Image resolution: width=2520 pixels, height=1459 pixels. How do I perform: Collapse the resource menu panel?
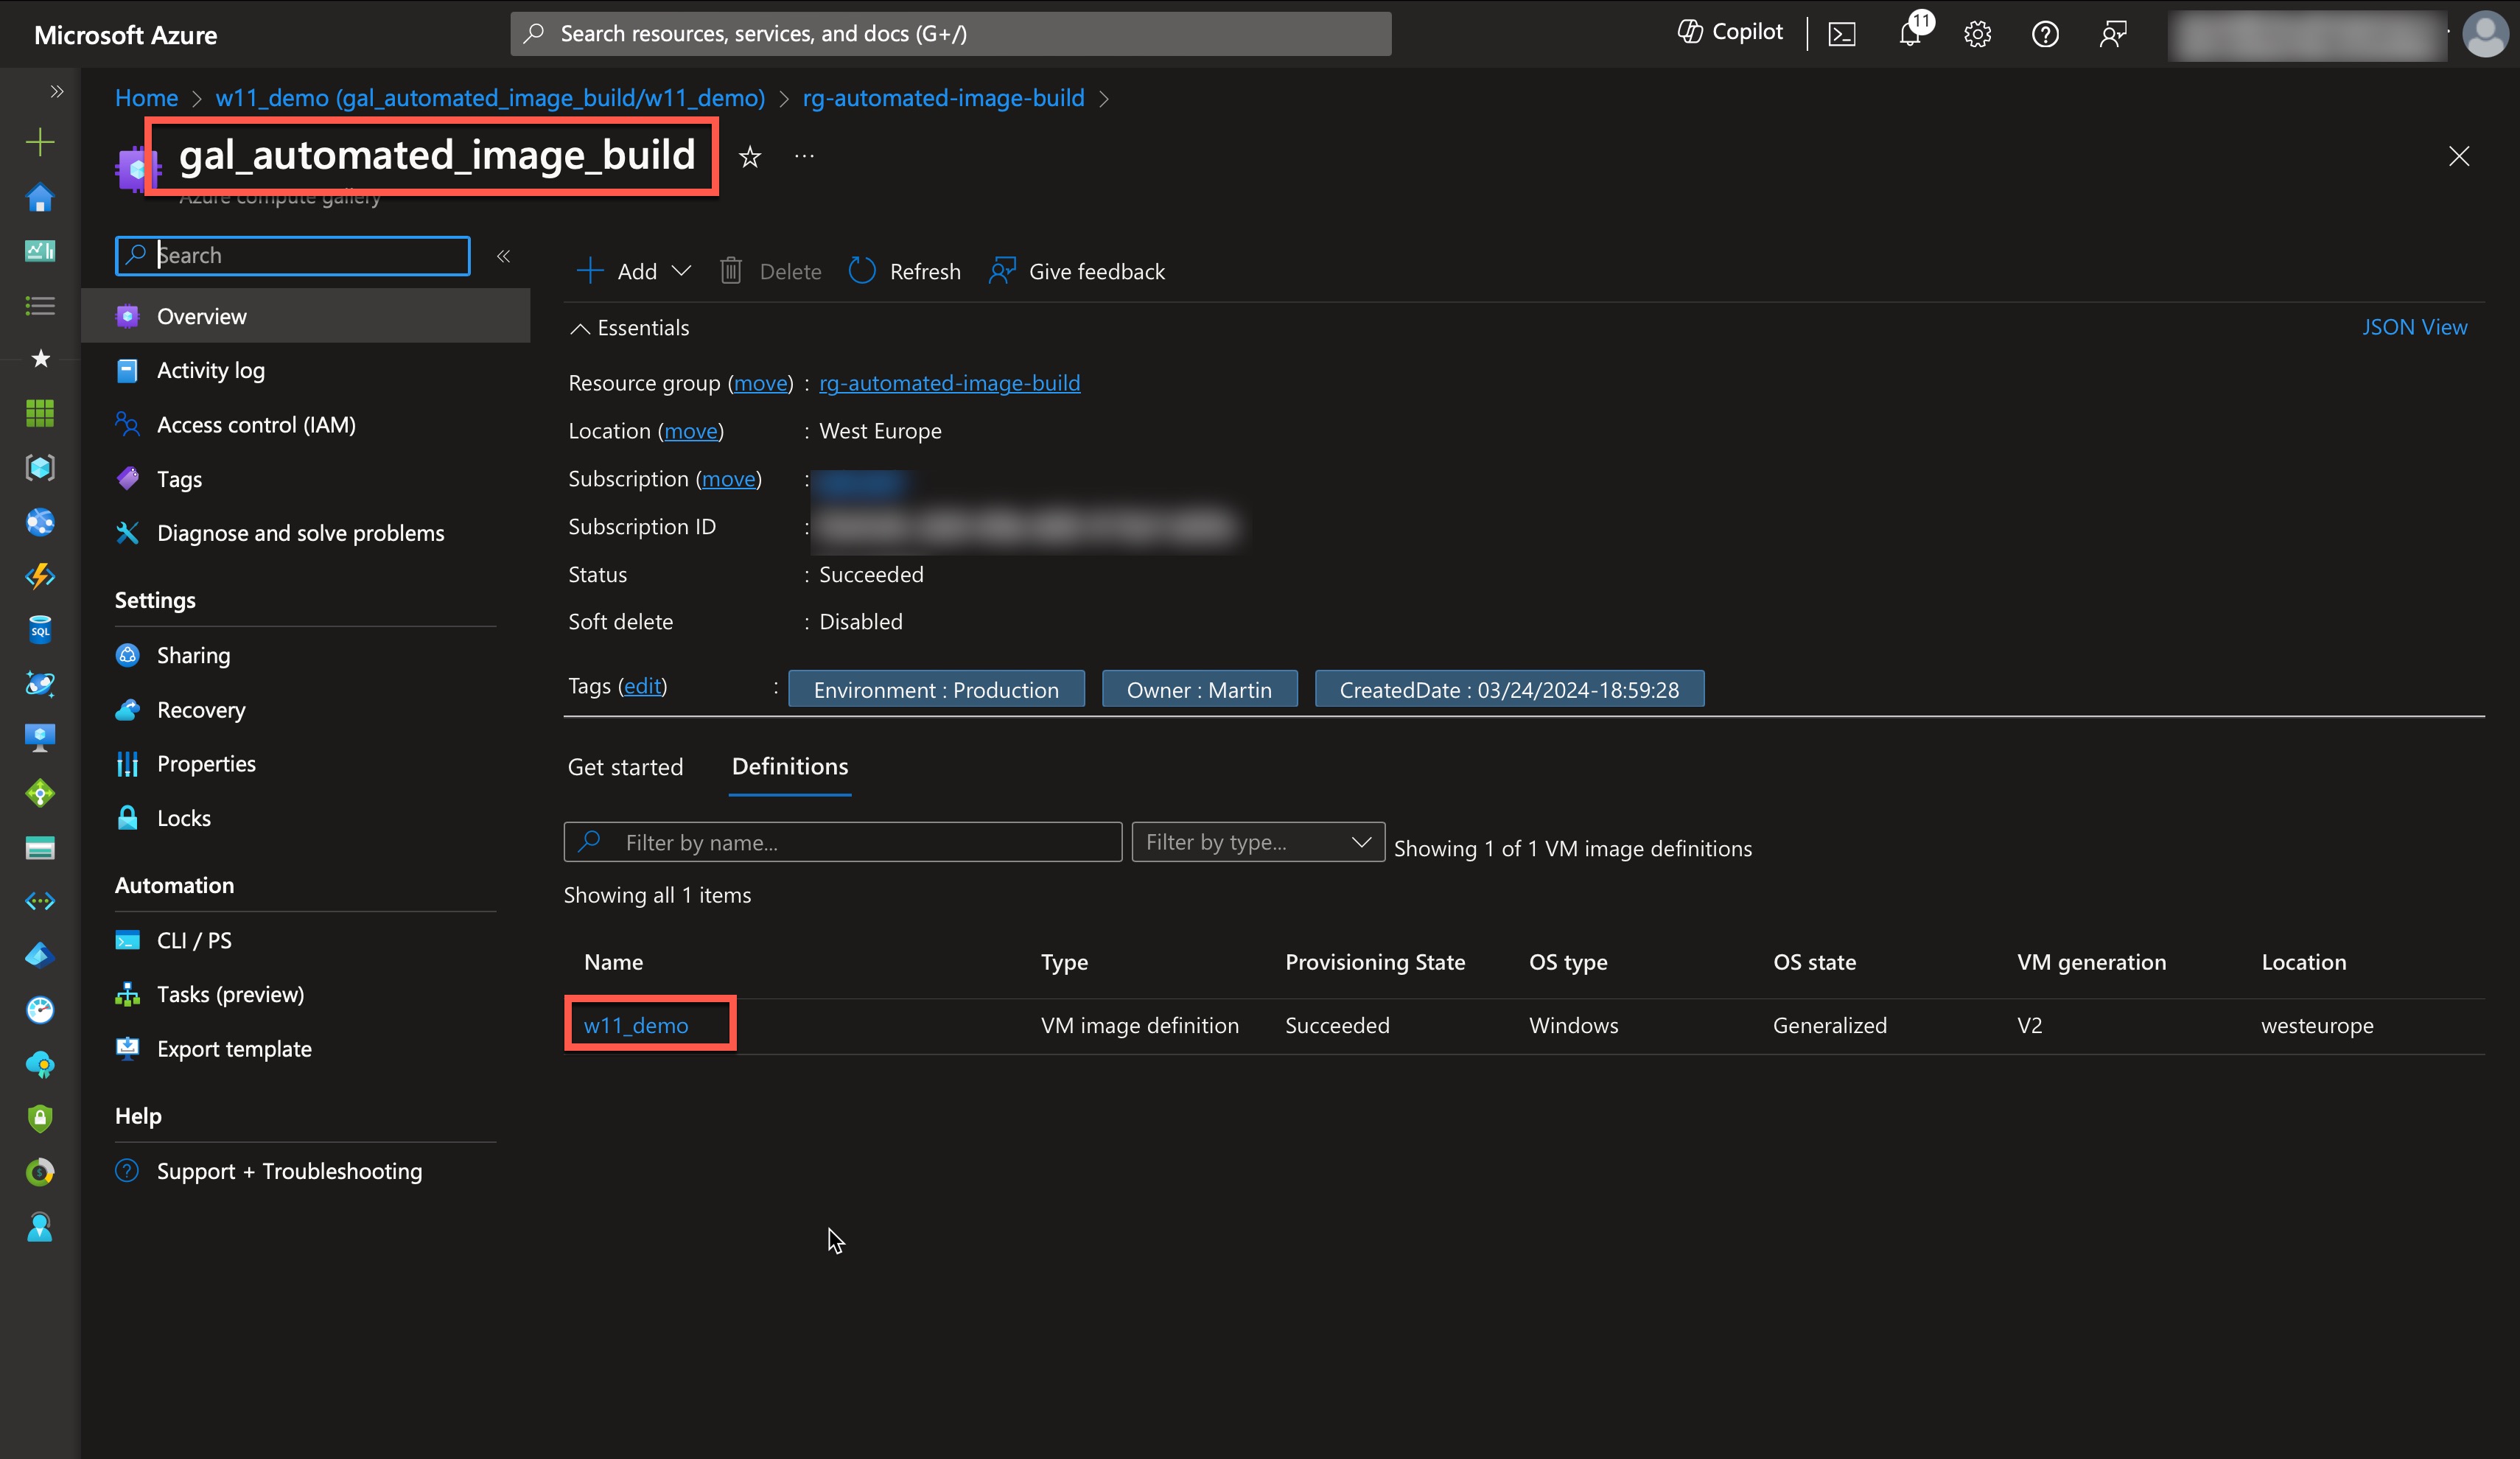coord(504,256)
